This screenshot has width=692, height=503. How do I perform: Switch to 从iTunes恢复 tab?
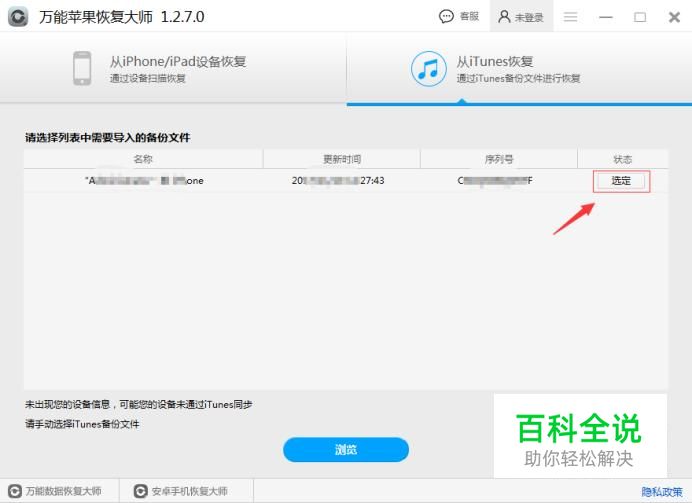[x=519, y=69]
